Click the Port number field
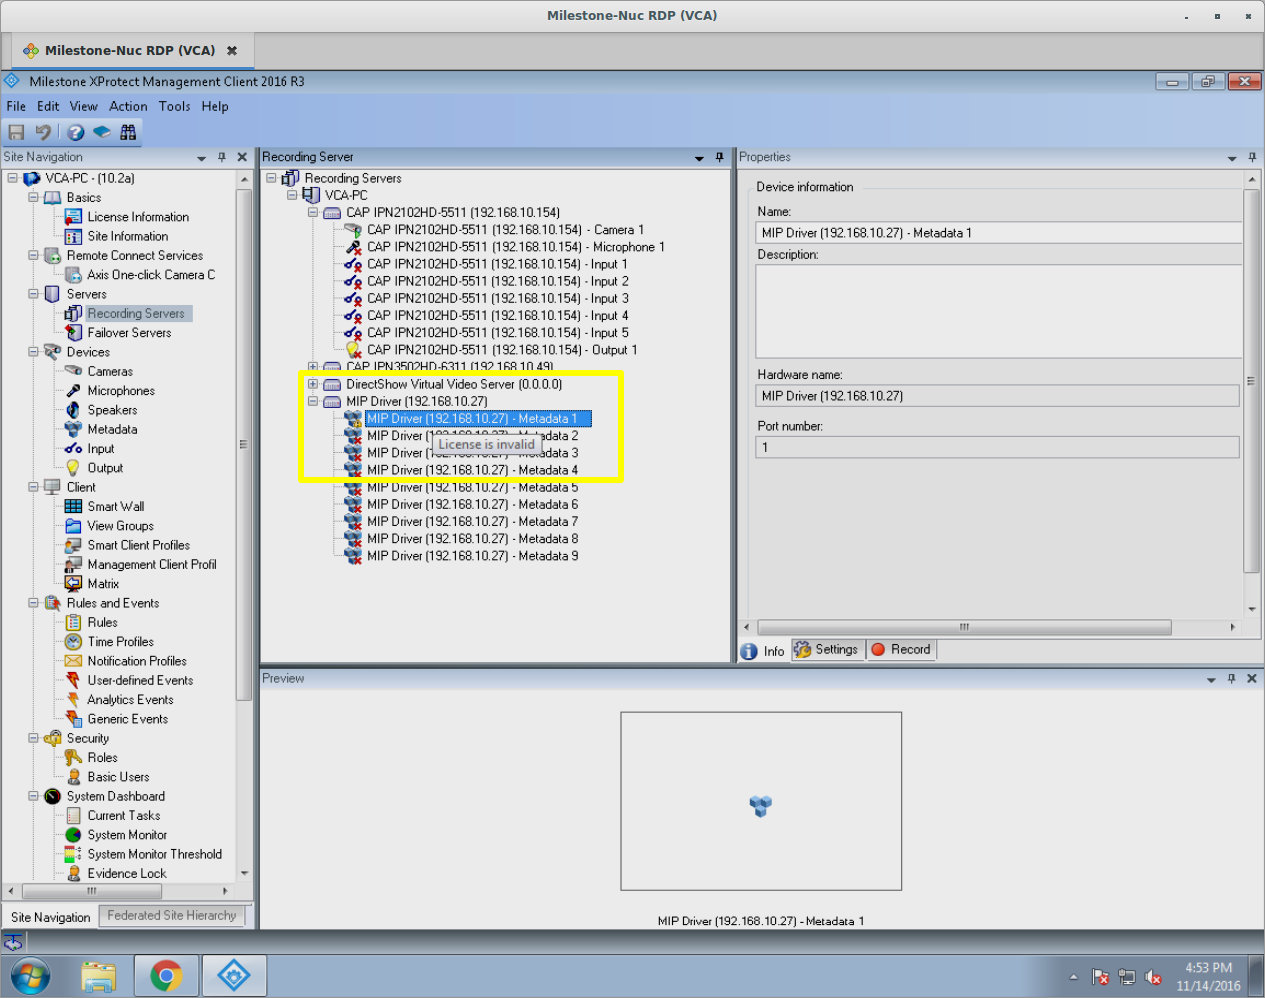This screenshot has width=1265, height=998. (997, 447)
